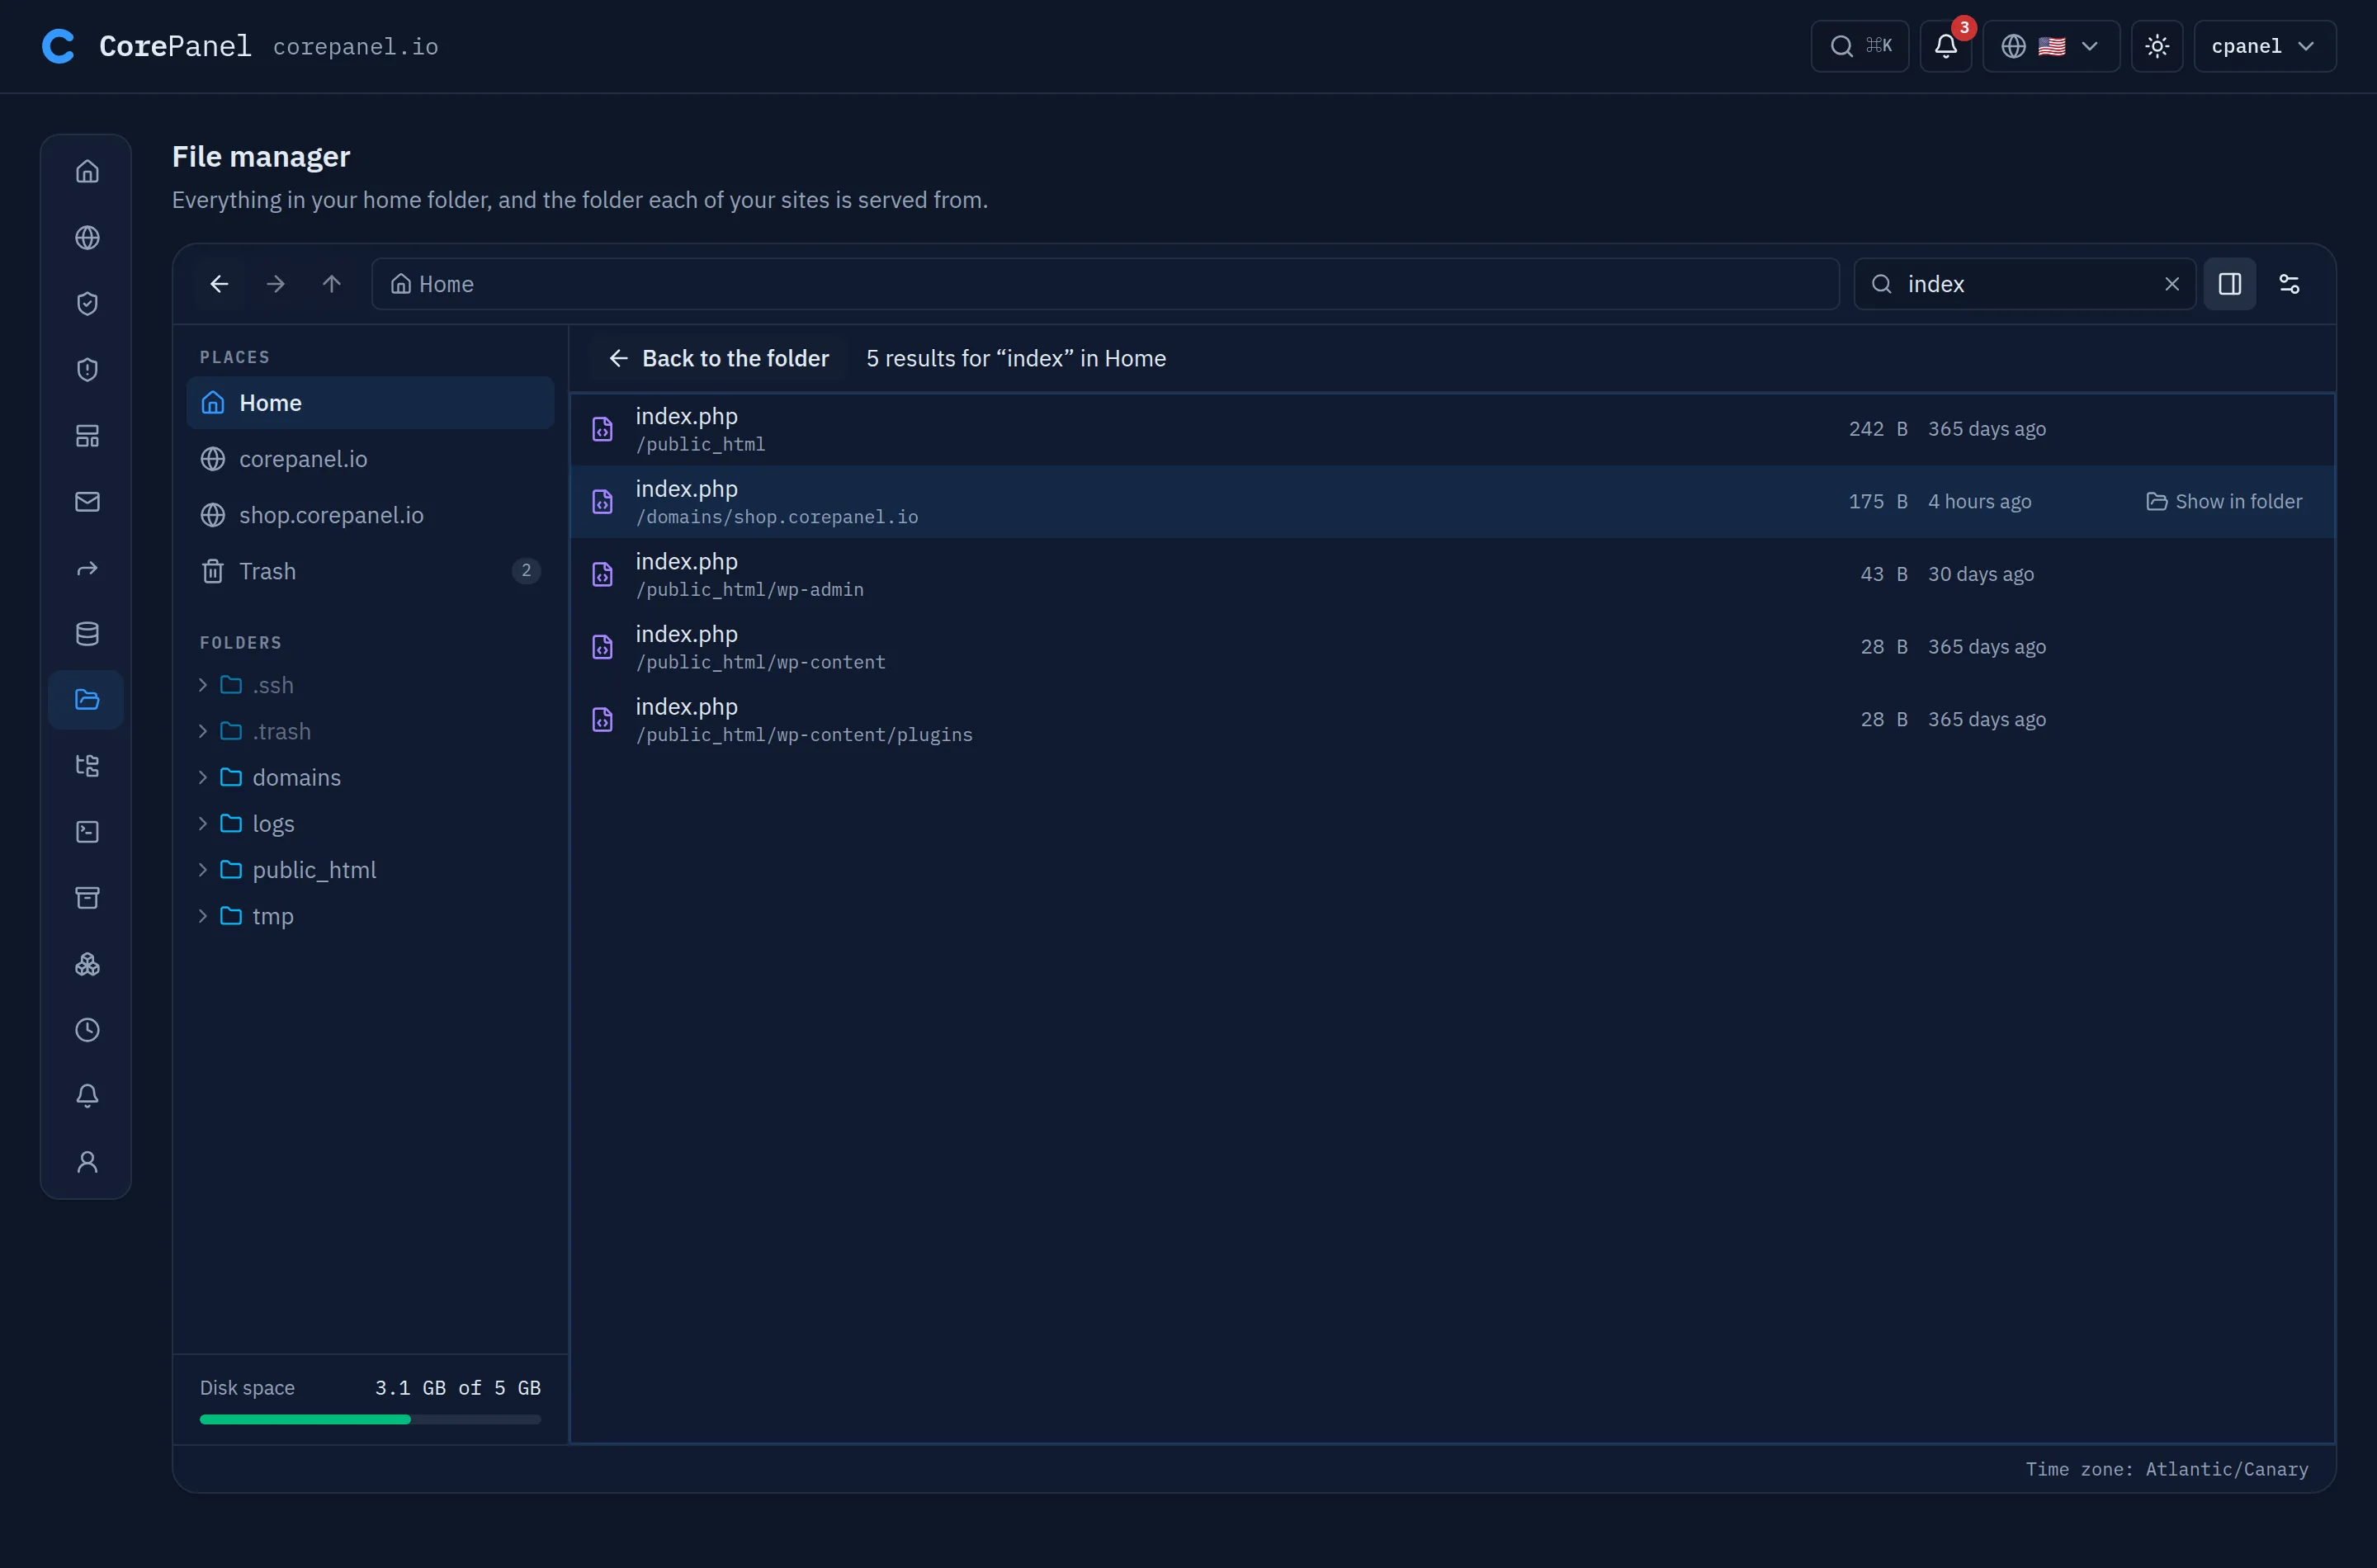Open the user account sidebar icon
Viewport: 2377px width, 1568px height.
click(87, 1161)
